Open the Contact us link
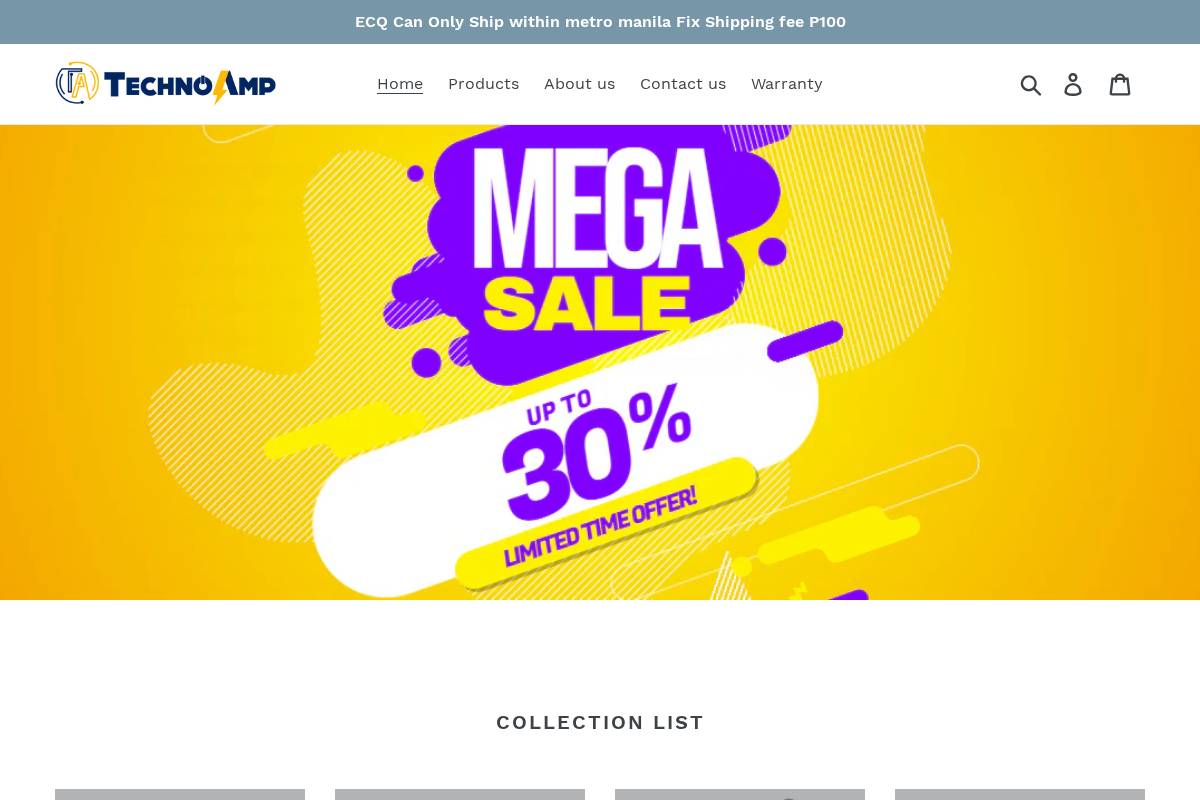1200x800 pixels. tap(683, 84)
